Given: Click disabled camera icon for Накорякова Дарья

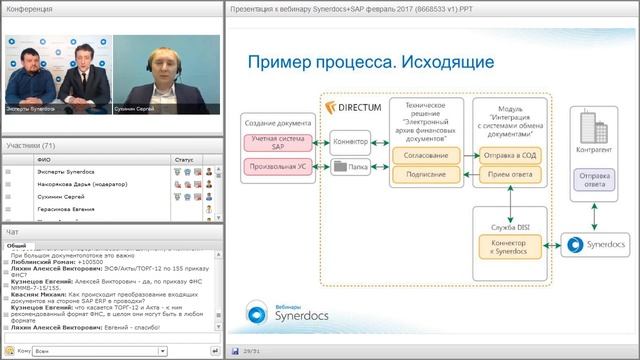Looking at the screenshot, I should 187,184.
